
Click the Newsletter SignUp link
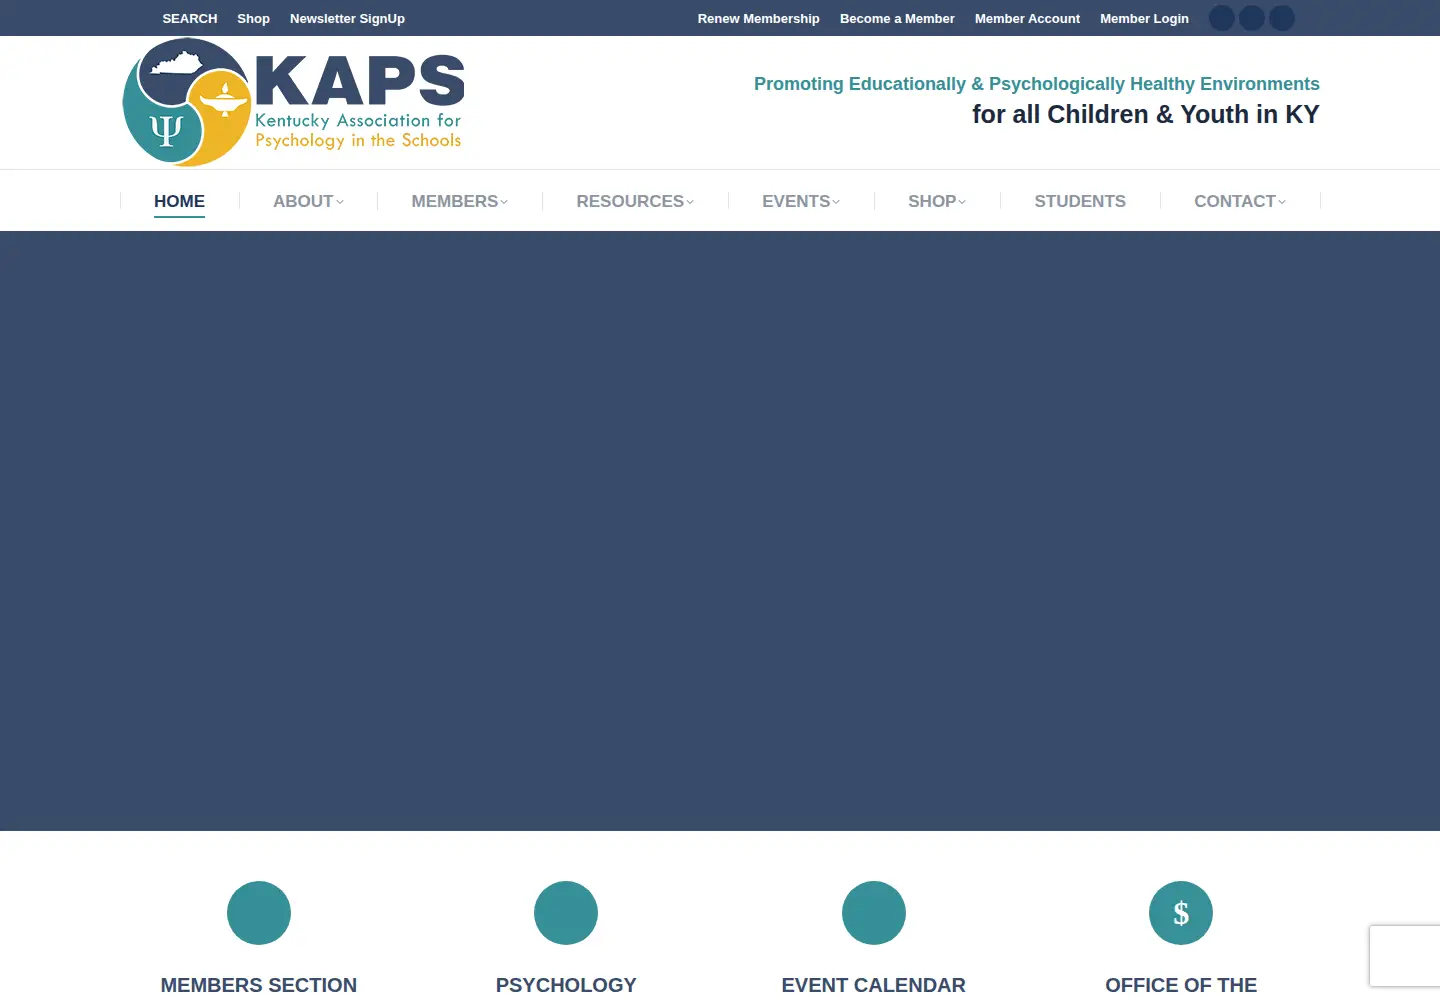click(347, 18)
